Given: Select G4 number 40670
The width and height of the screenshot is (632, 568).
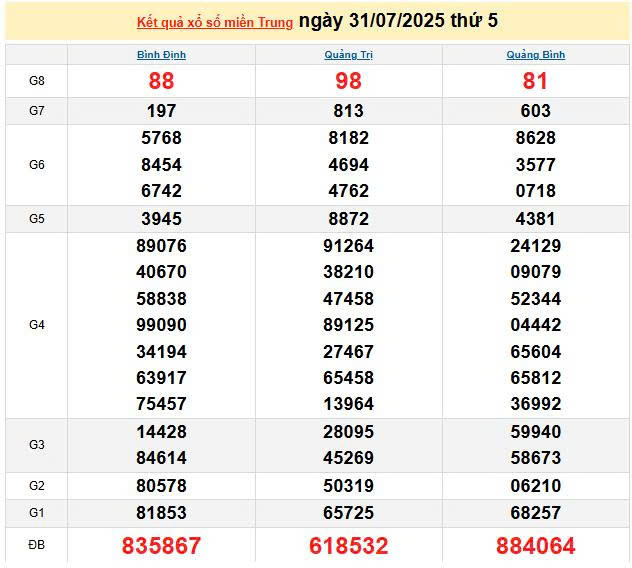Looking at the screenshot, I should pyautogui.click(x=161, y=272).
